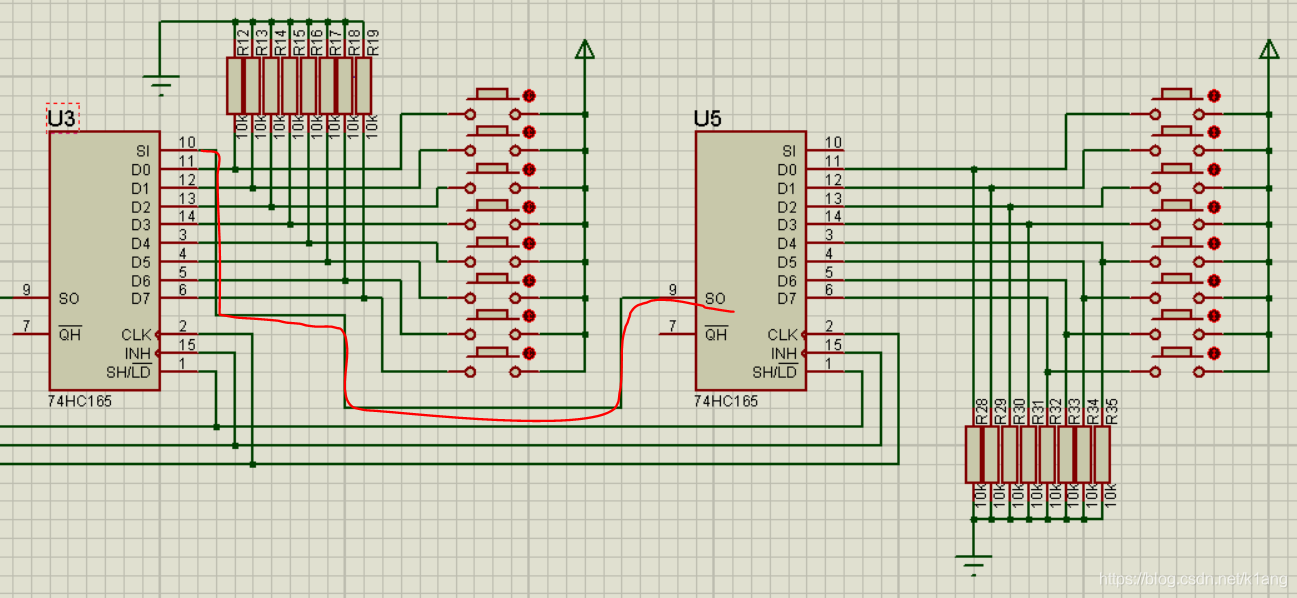This screenshot has height=598, width=1297.
Task: Choose resistor R33
Action: coord(1066,454)
